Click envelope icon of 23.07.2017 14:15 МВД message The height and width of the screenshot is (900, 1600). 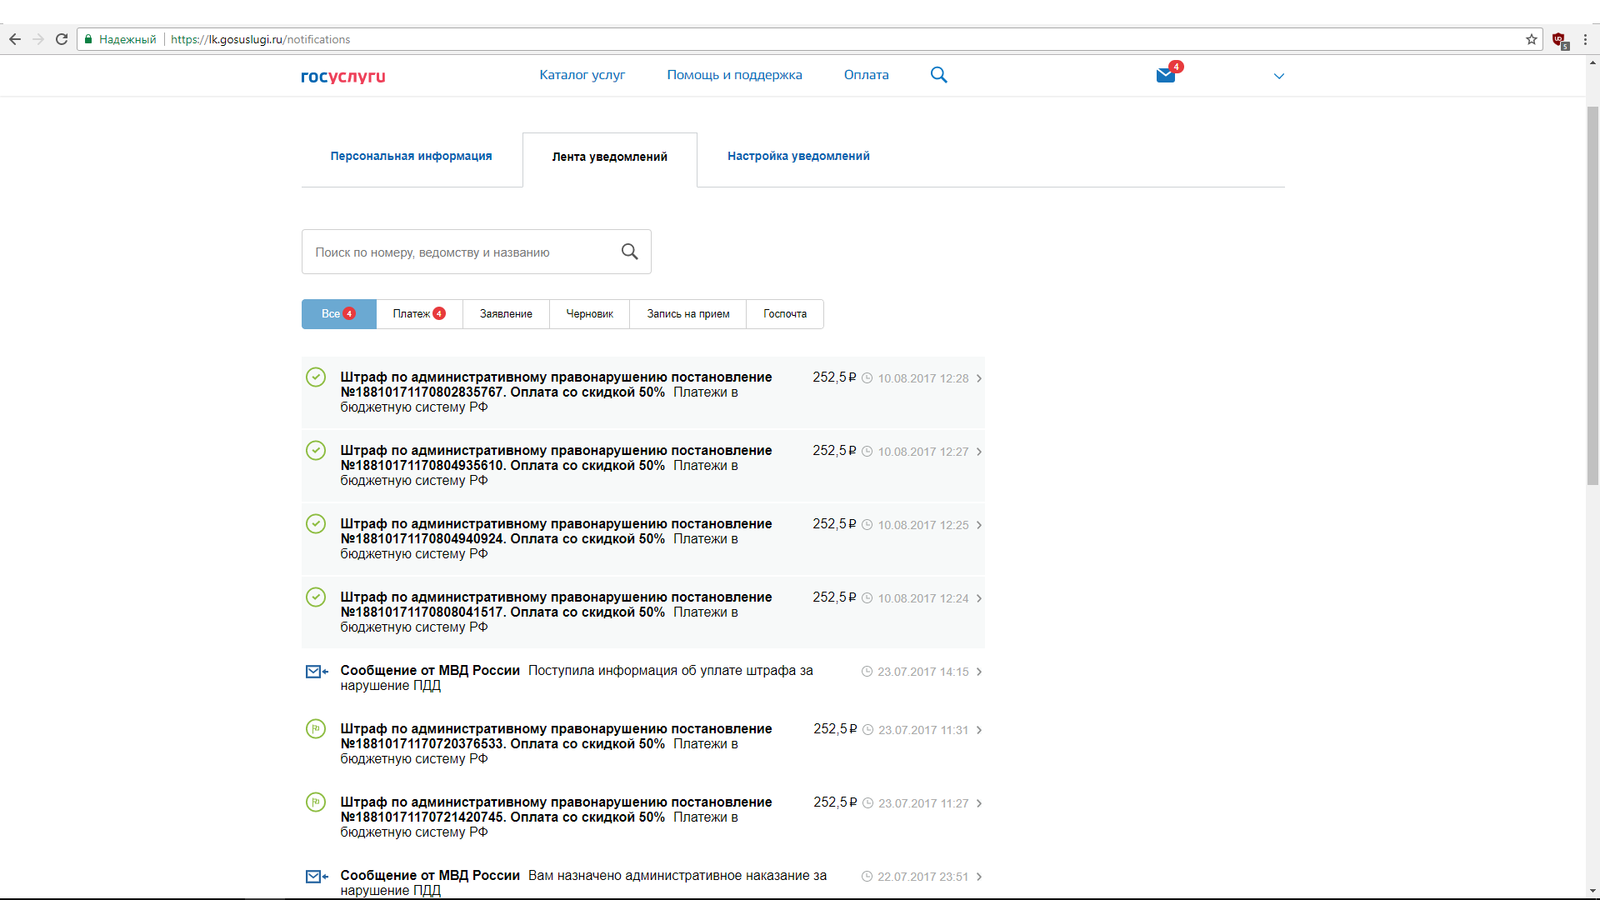coord(316,672)
